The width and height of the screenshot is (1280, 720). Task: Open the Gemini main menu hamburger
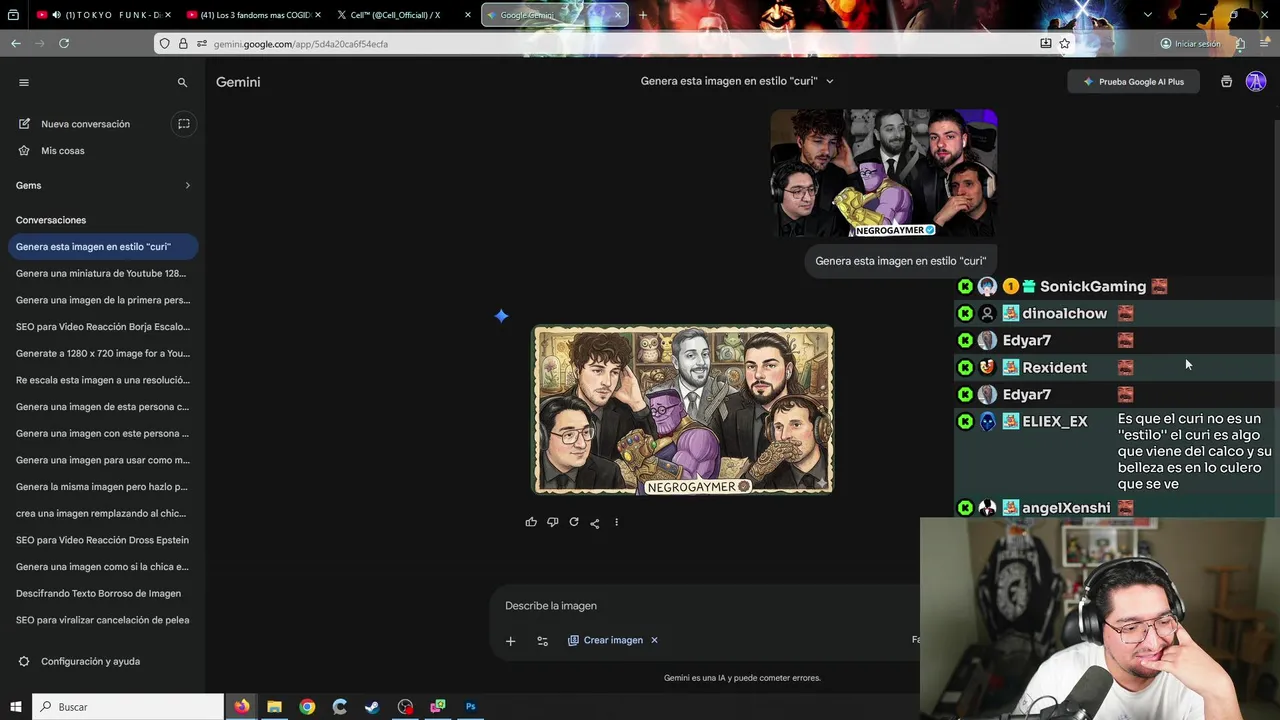pos(24,83)
